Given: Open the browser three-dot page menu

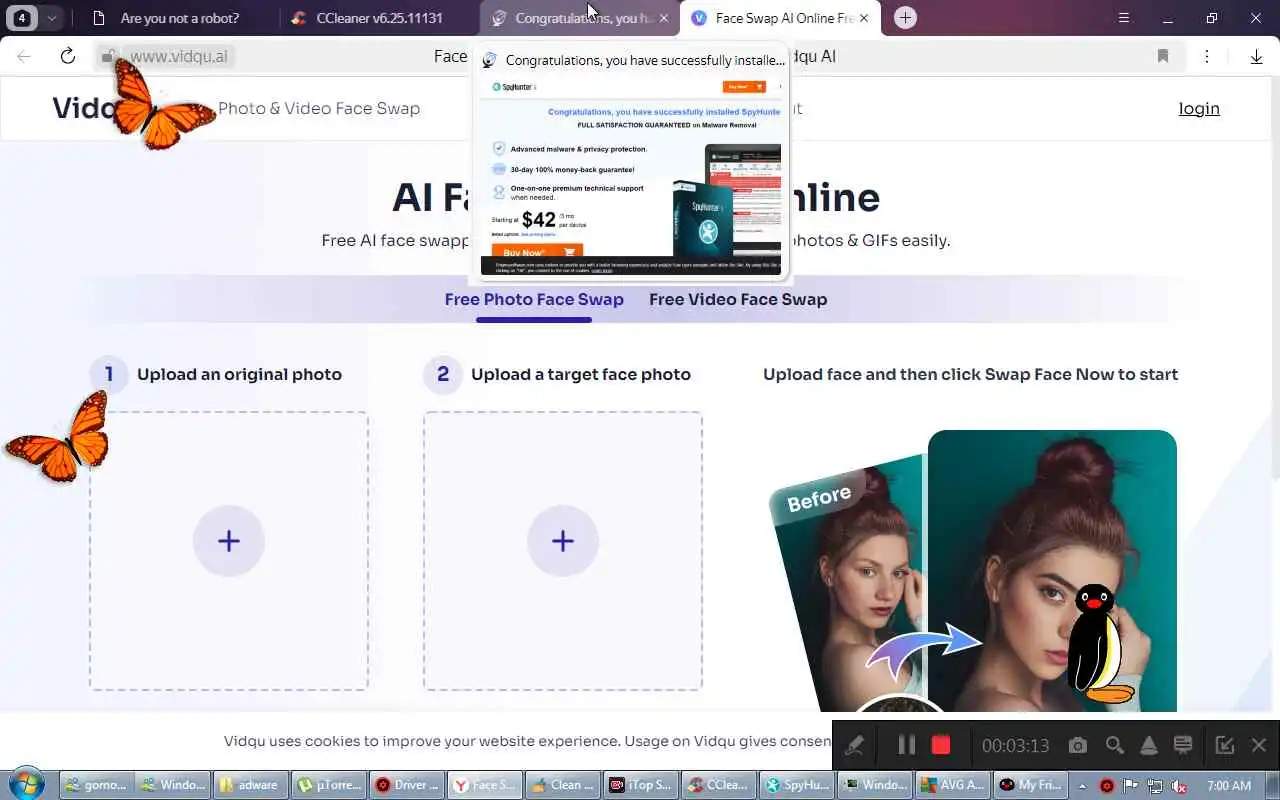Looking at the screenshot, I should point(1207,56).
